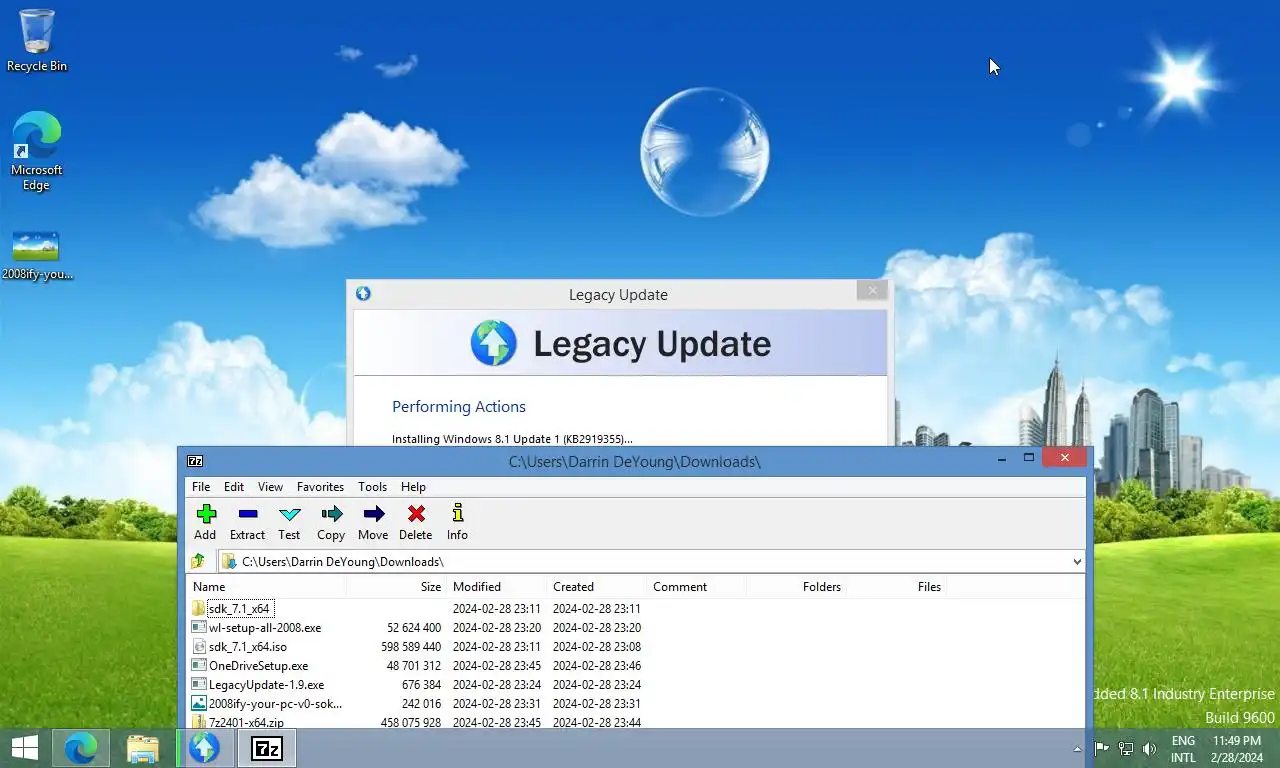
Task: Open the Windows Start button
Action: [24, 747]
